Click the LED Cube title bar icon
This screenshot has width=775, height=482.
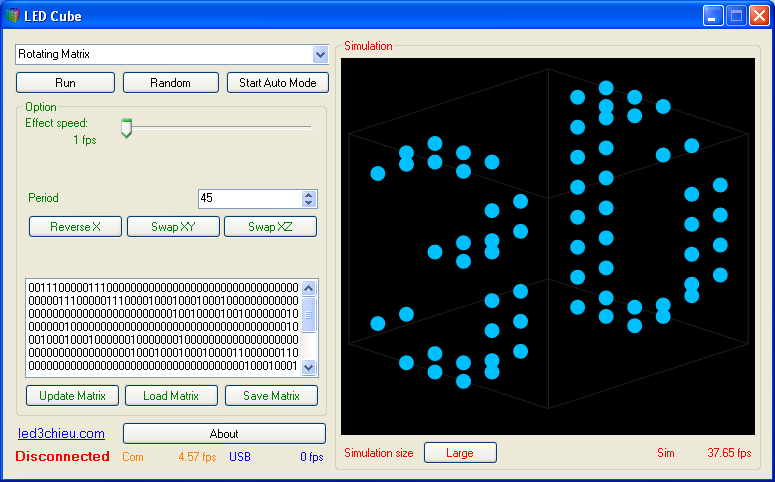click(12, 16)
